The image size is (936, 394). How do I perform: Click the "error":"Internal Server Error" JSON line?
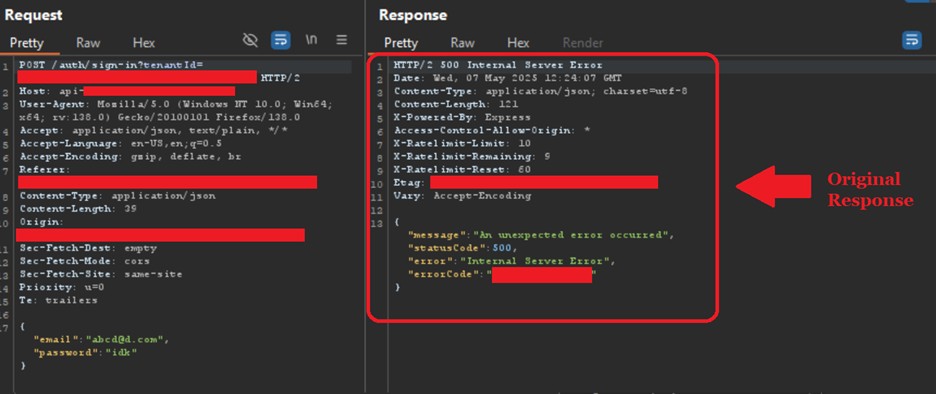click(x=511, y=261)
